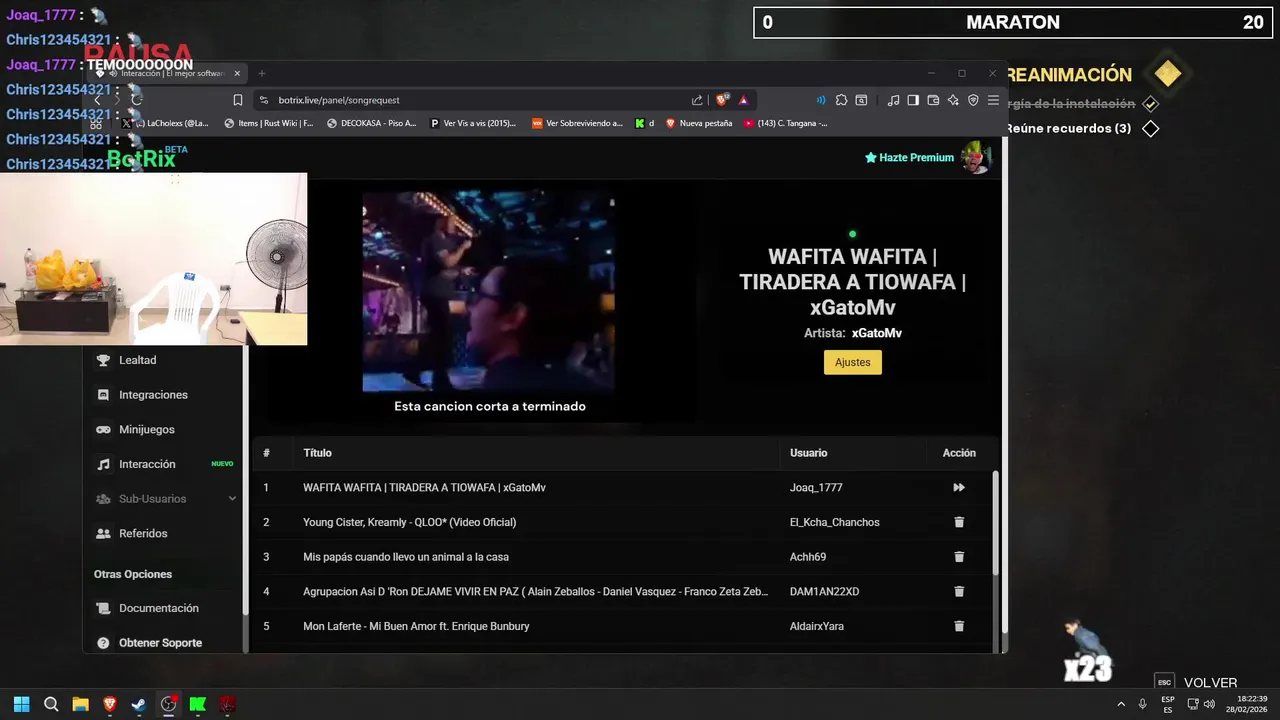Remove the Achh69 song request with trash icon

pos(959,557)
